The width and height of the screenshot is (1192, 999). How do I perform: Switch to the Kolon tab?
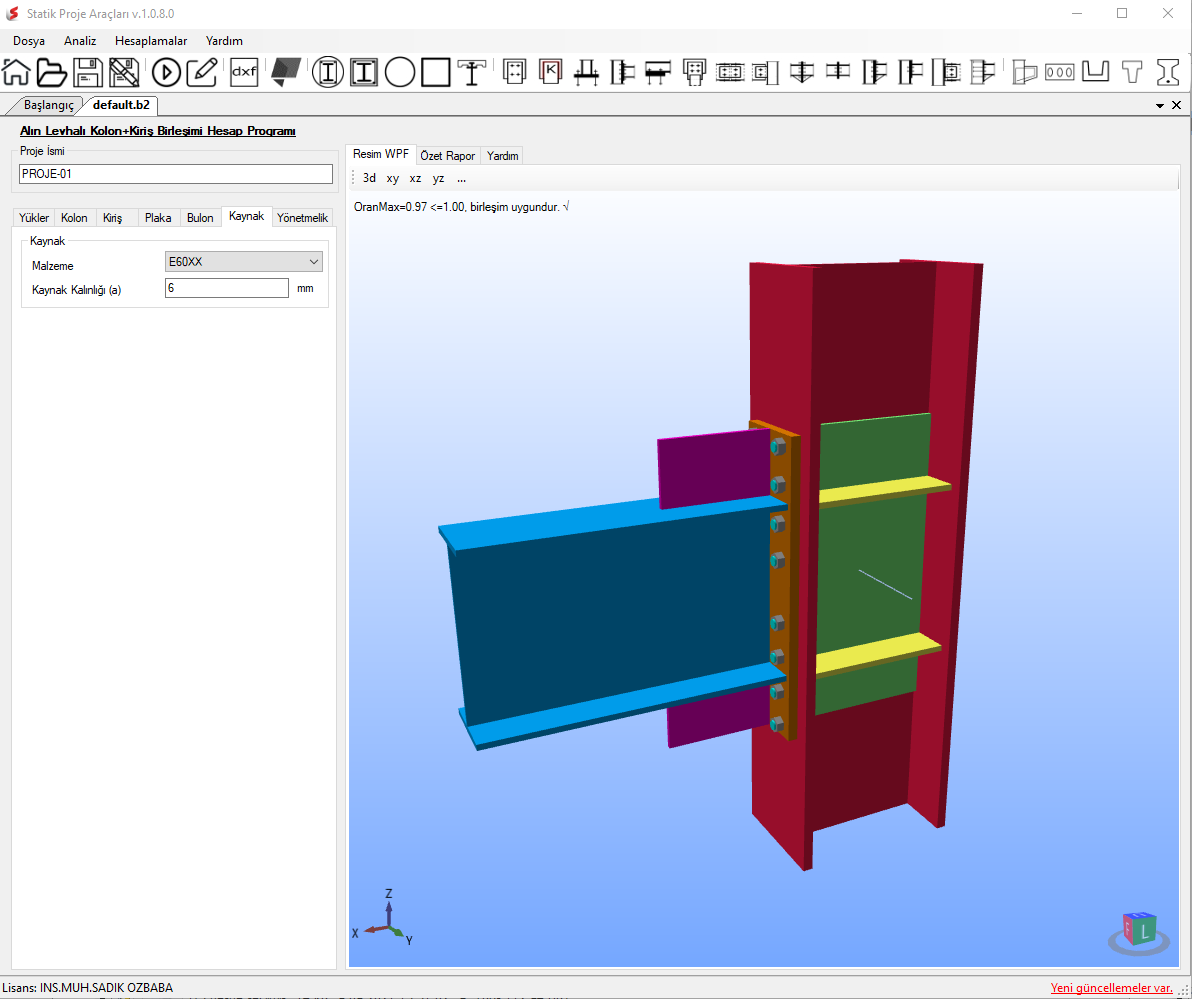click(x=74, y=217)
